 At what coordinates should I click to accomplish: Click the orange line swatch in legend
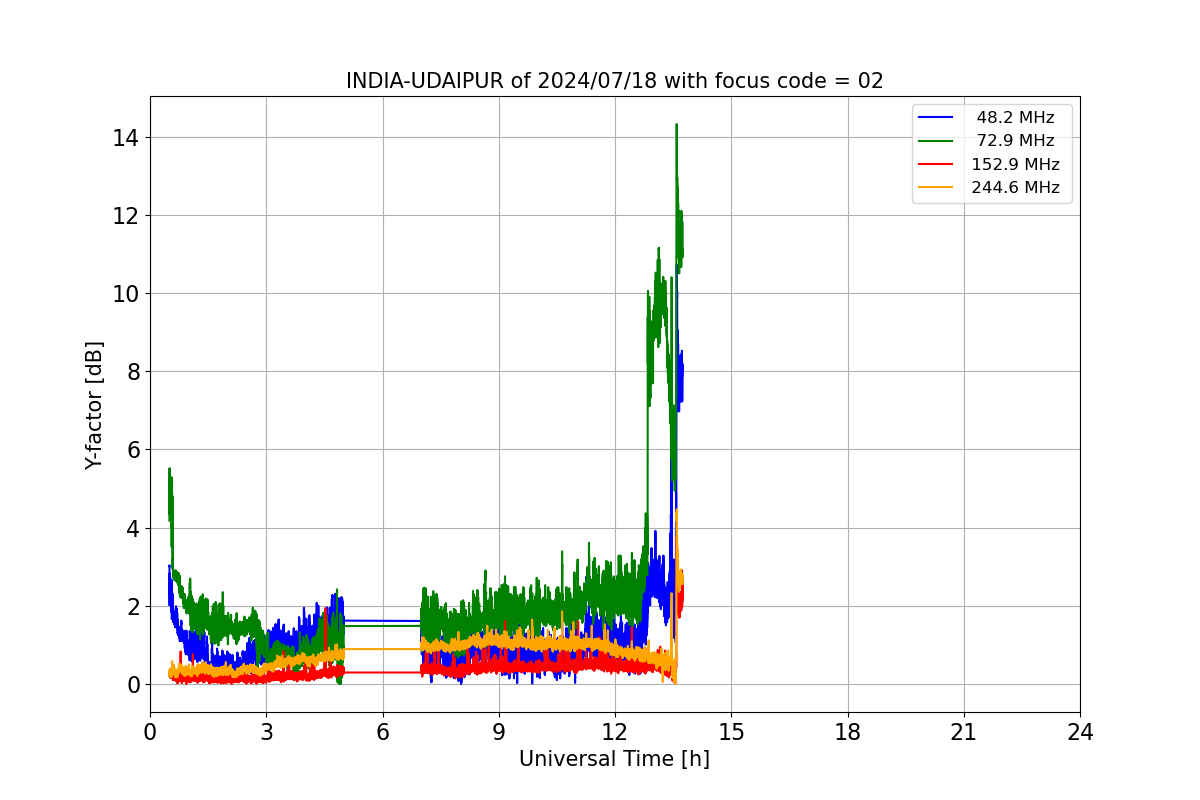tap(936, 188)
